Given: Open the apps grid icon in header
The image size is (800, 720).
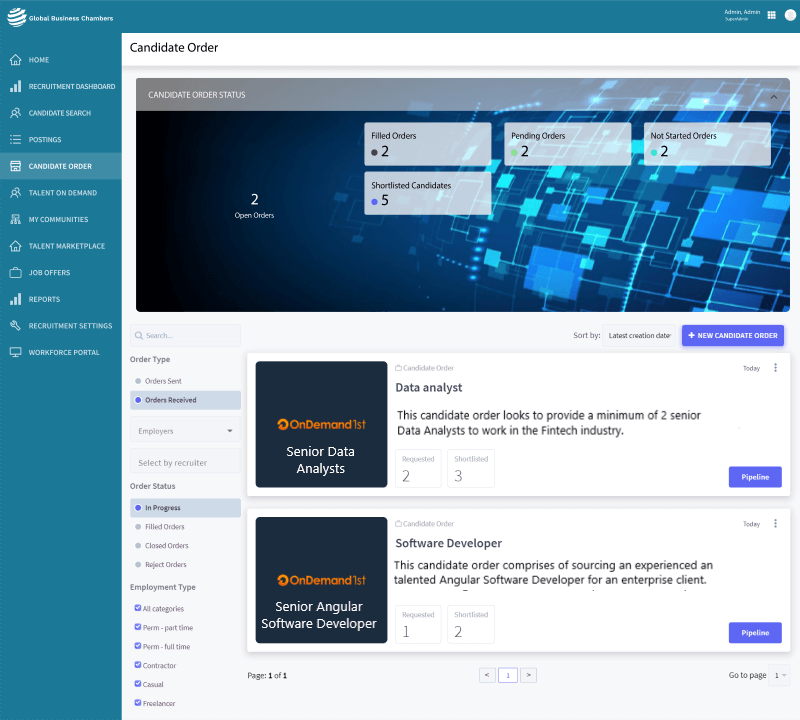Looking at the screenshot, I should pyautogui.click(x=771, y=15).
